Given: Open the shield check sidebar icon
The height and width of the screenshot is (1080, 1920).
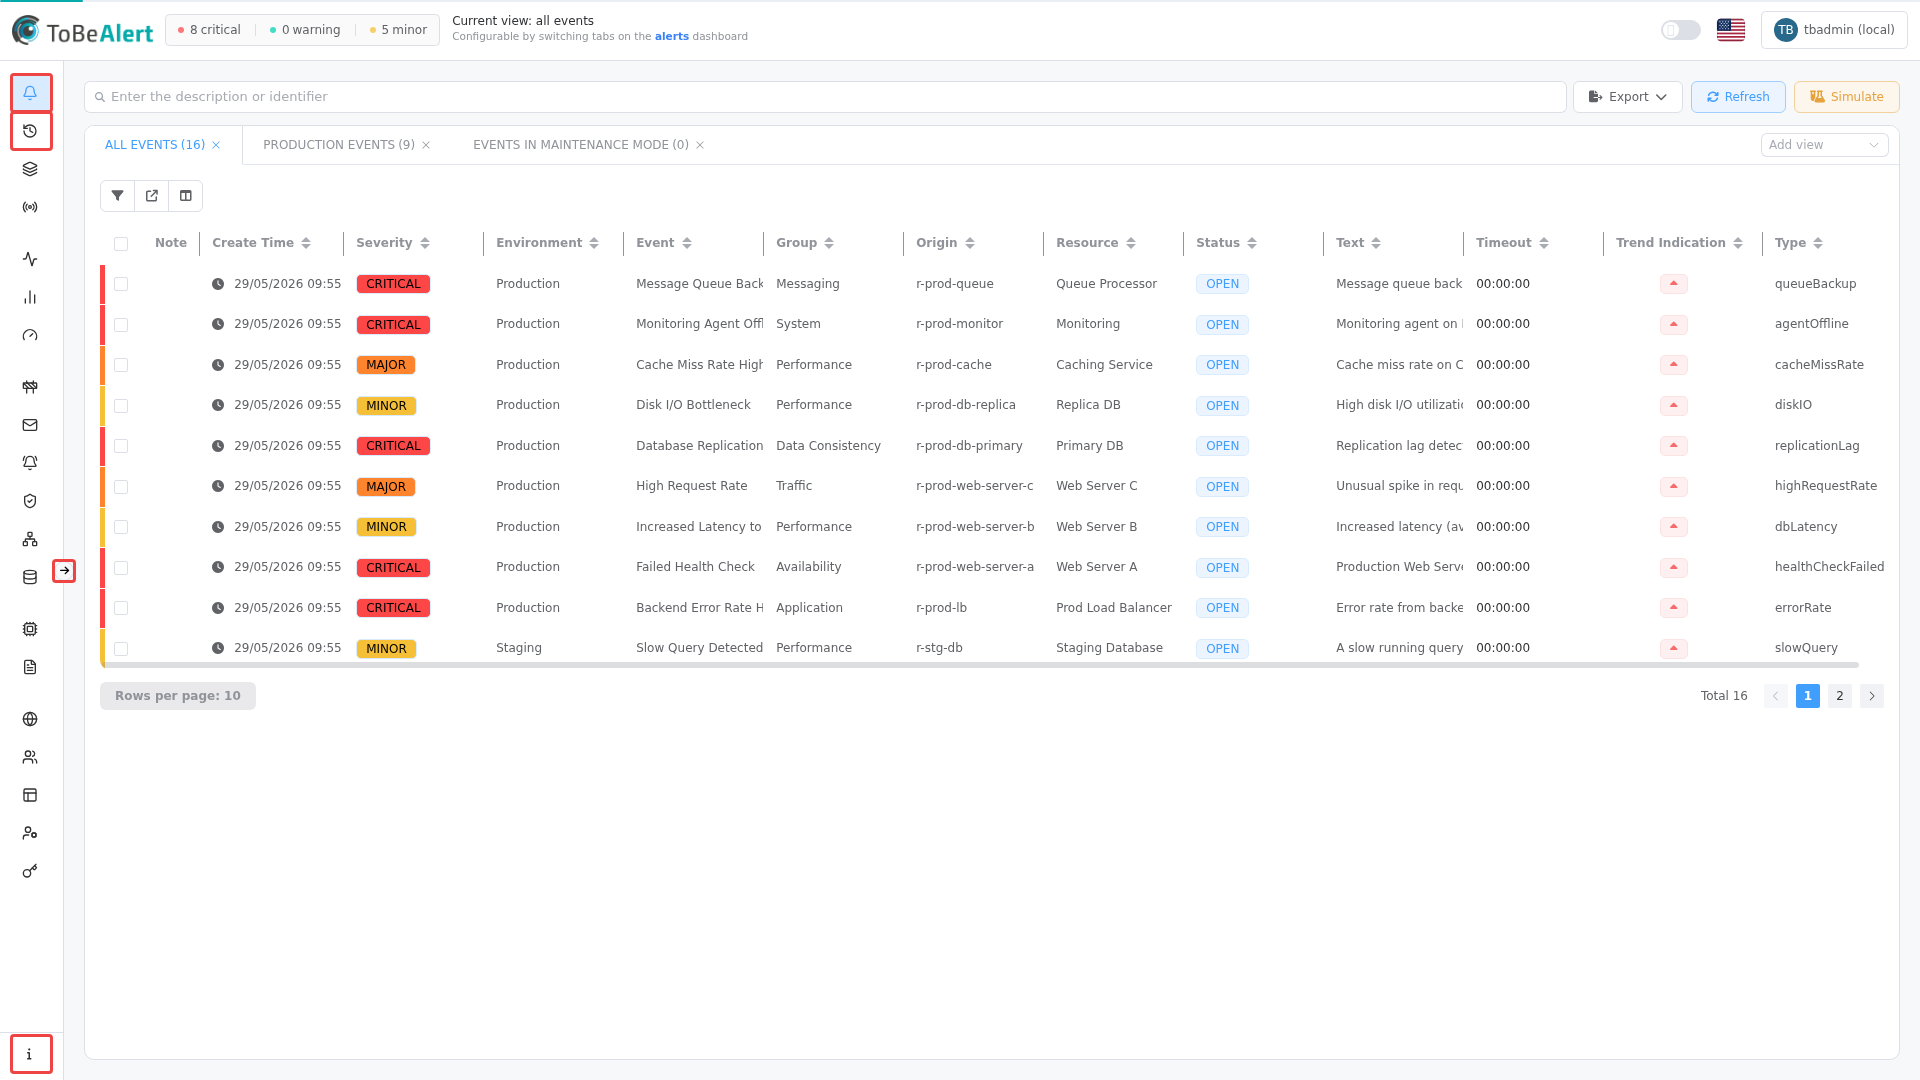Looking at the screenshot, I should 30,501.
